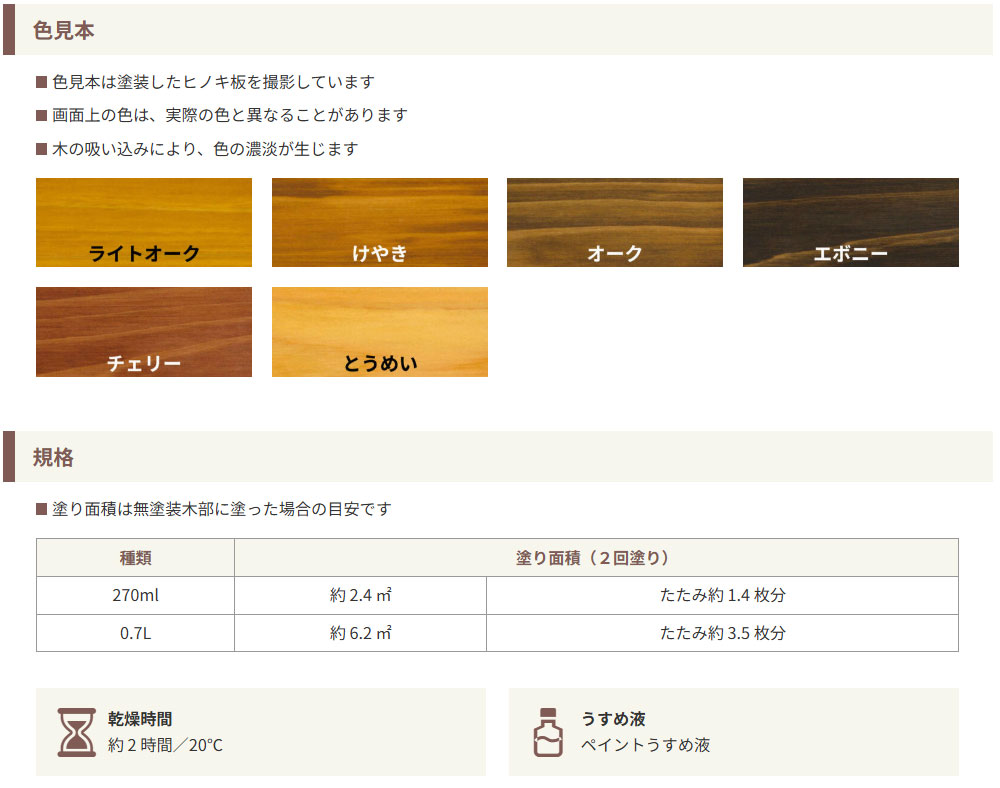1000x788 pixels.
Task: Choose the チェリー color swatch
Action: point(144,332)
